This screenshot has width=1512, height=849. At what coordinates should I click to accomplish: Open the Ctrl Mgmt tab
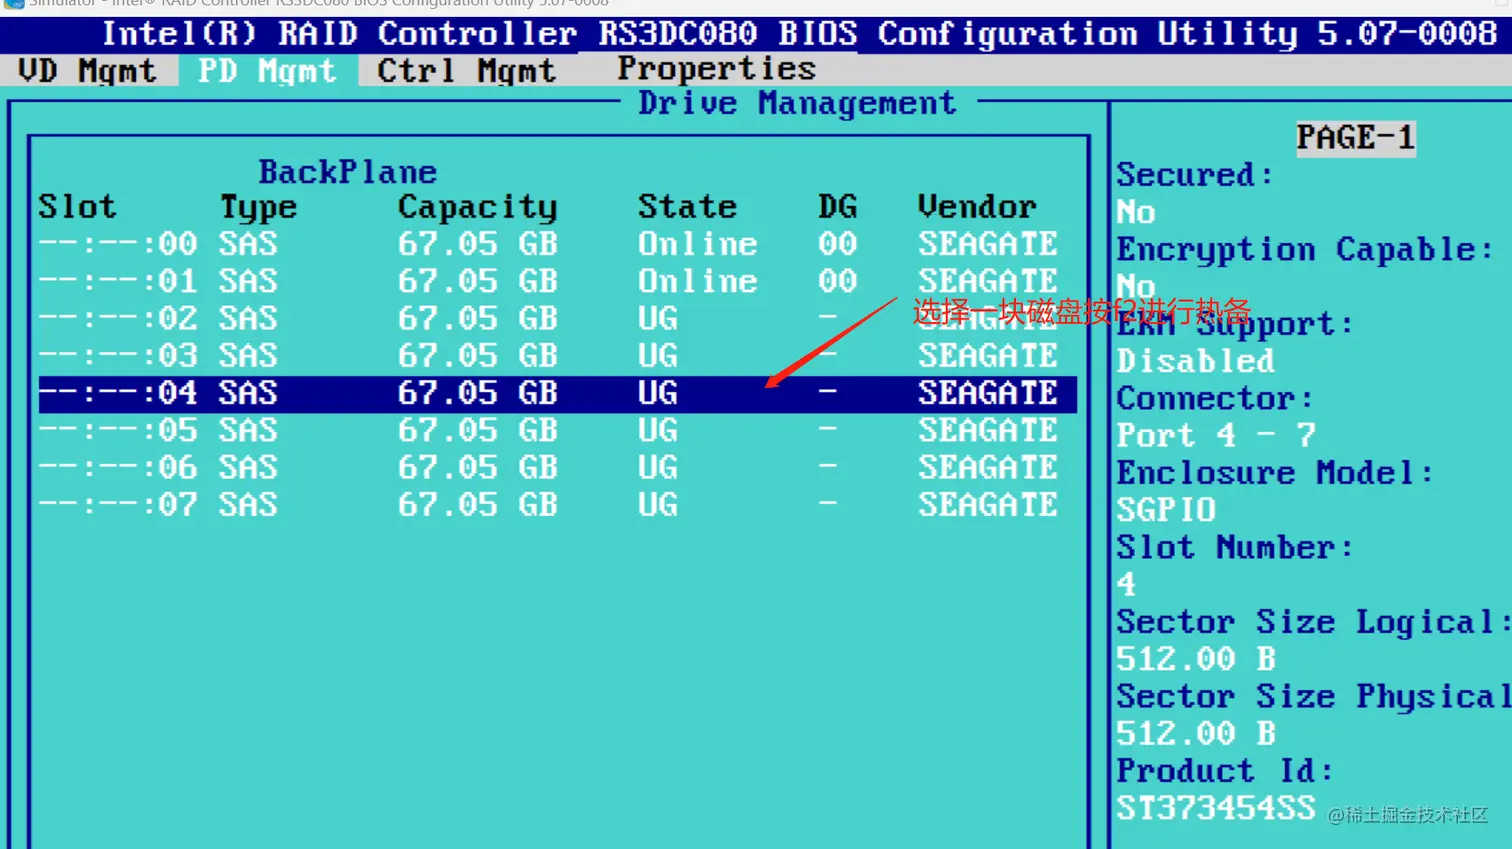(466, 71)
